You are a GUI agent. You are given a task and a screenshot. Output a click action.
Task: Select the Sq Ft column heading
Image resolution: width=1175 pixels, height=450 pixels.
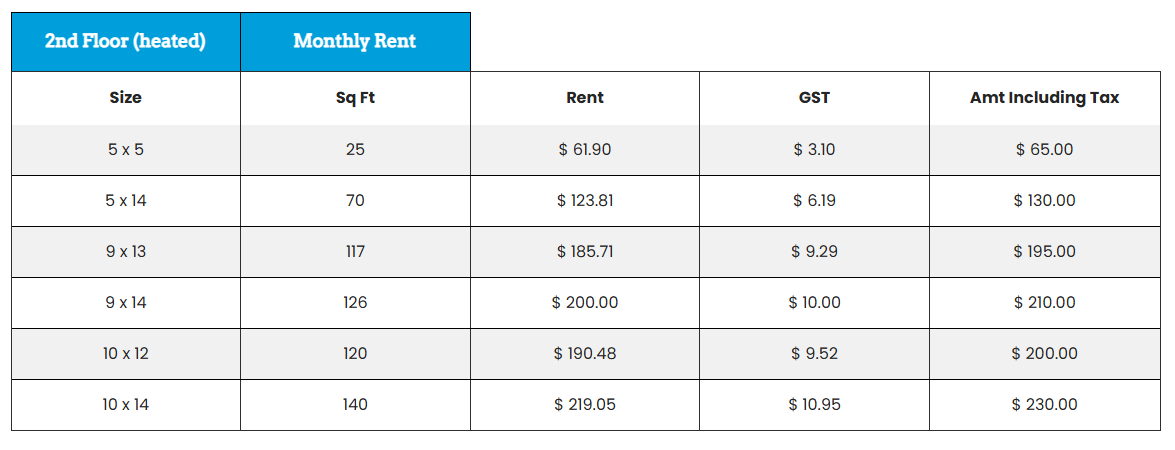coord(355,98)
